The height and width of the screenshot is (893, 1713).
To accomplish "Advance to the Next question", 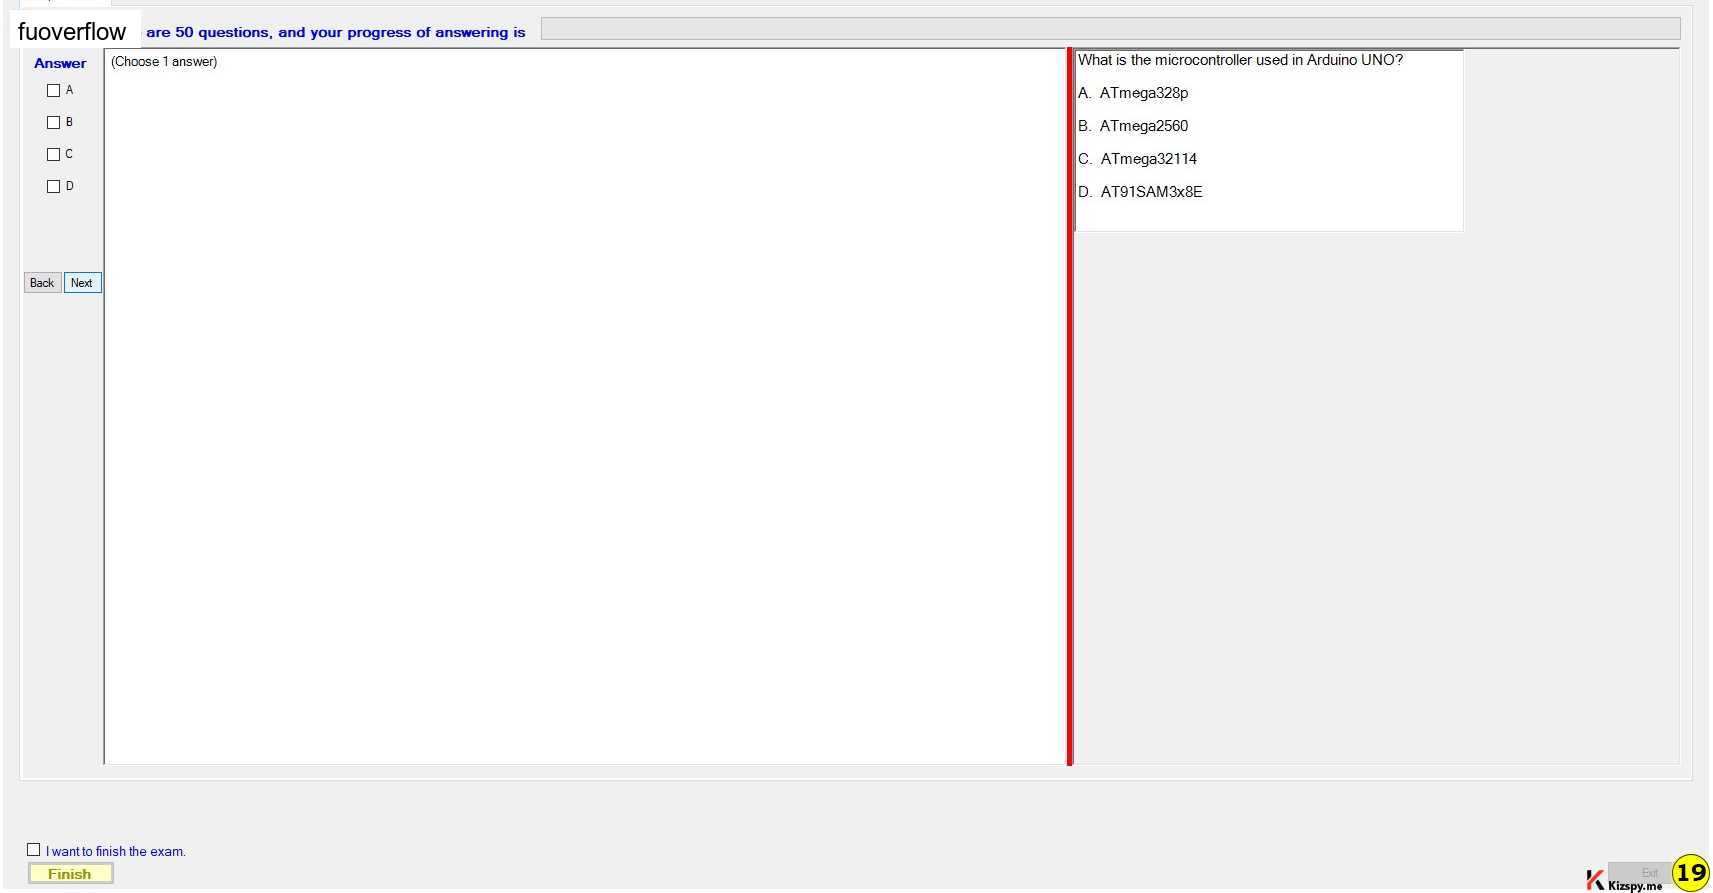I will click(x=82, y=283).
